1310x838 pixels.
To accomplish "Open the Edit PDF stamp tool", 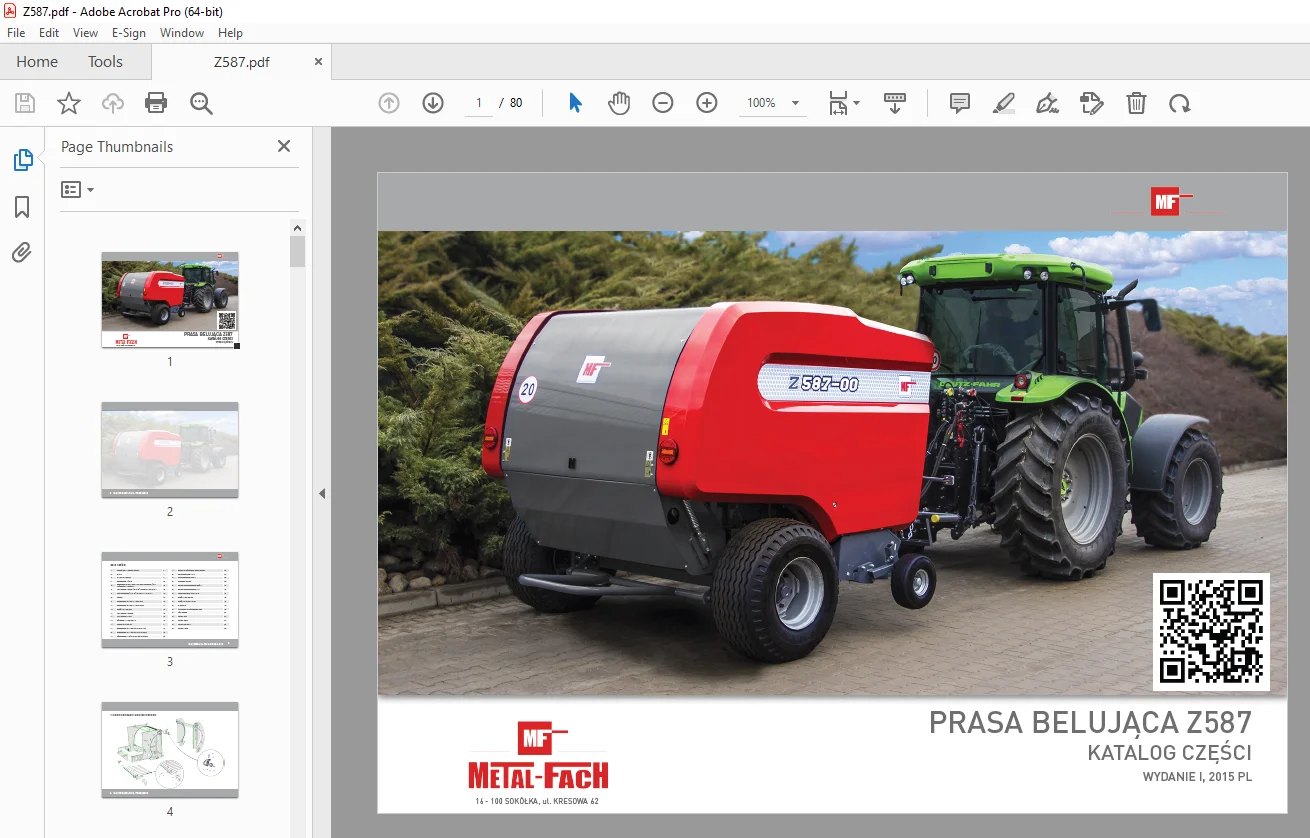I will pyautogui.click(x=1092, y=103).
